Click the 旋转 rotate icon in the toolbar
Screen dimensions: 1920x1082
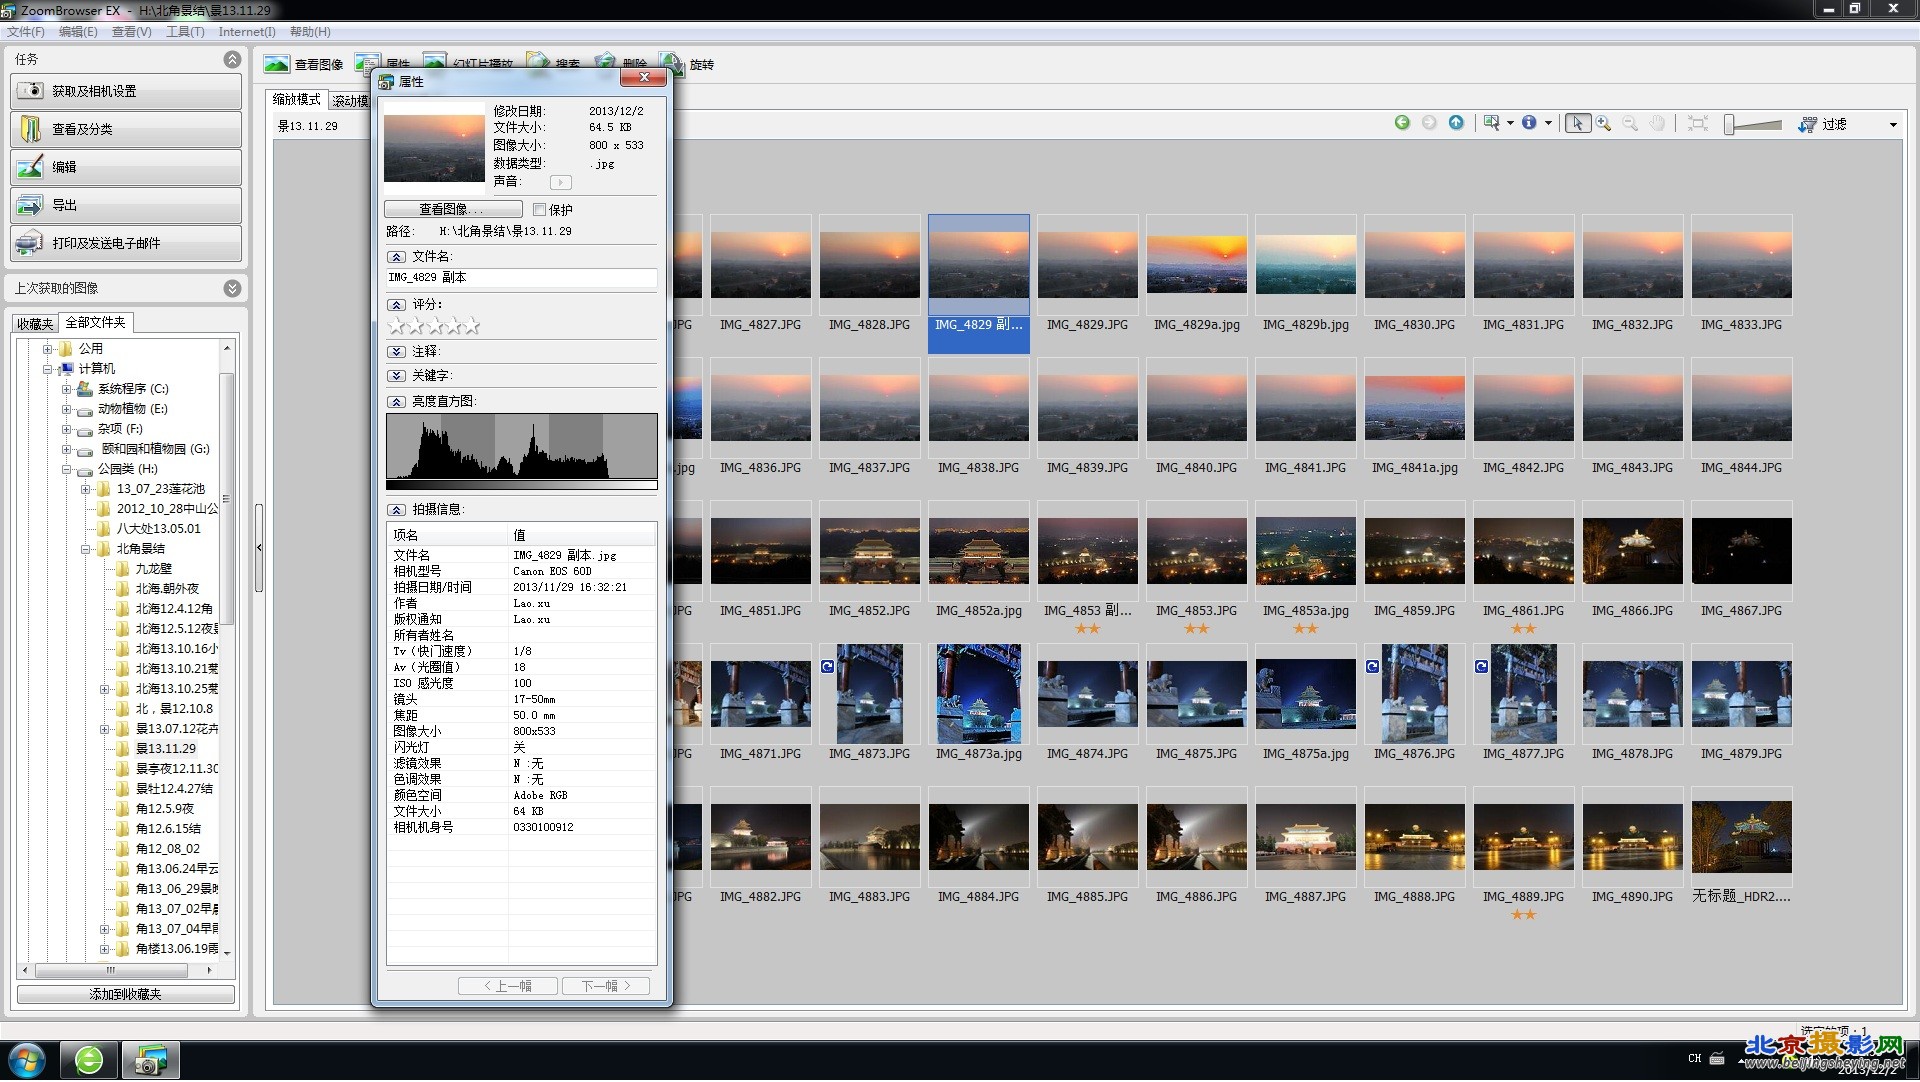point(672,64)
